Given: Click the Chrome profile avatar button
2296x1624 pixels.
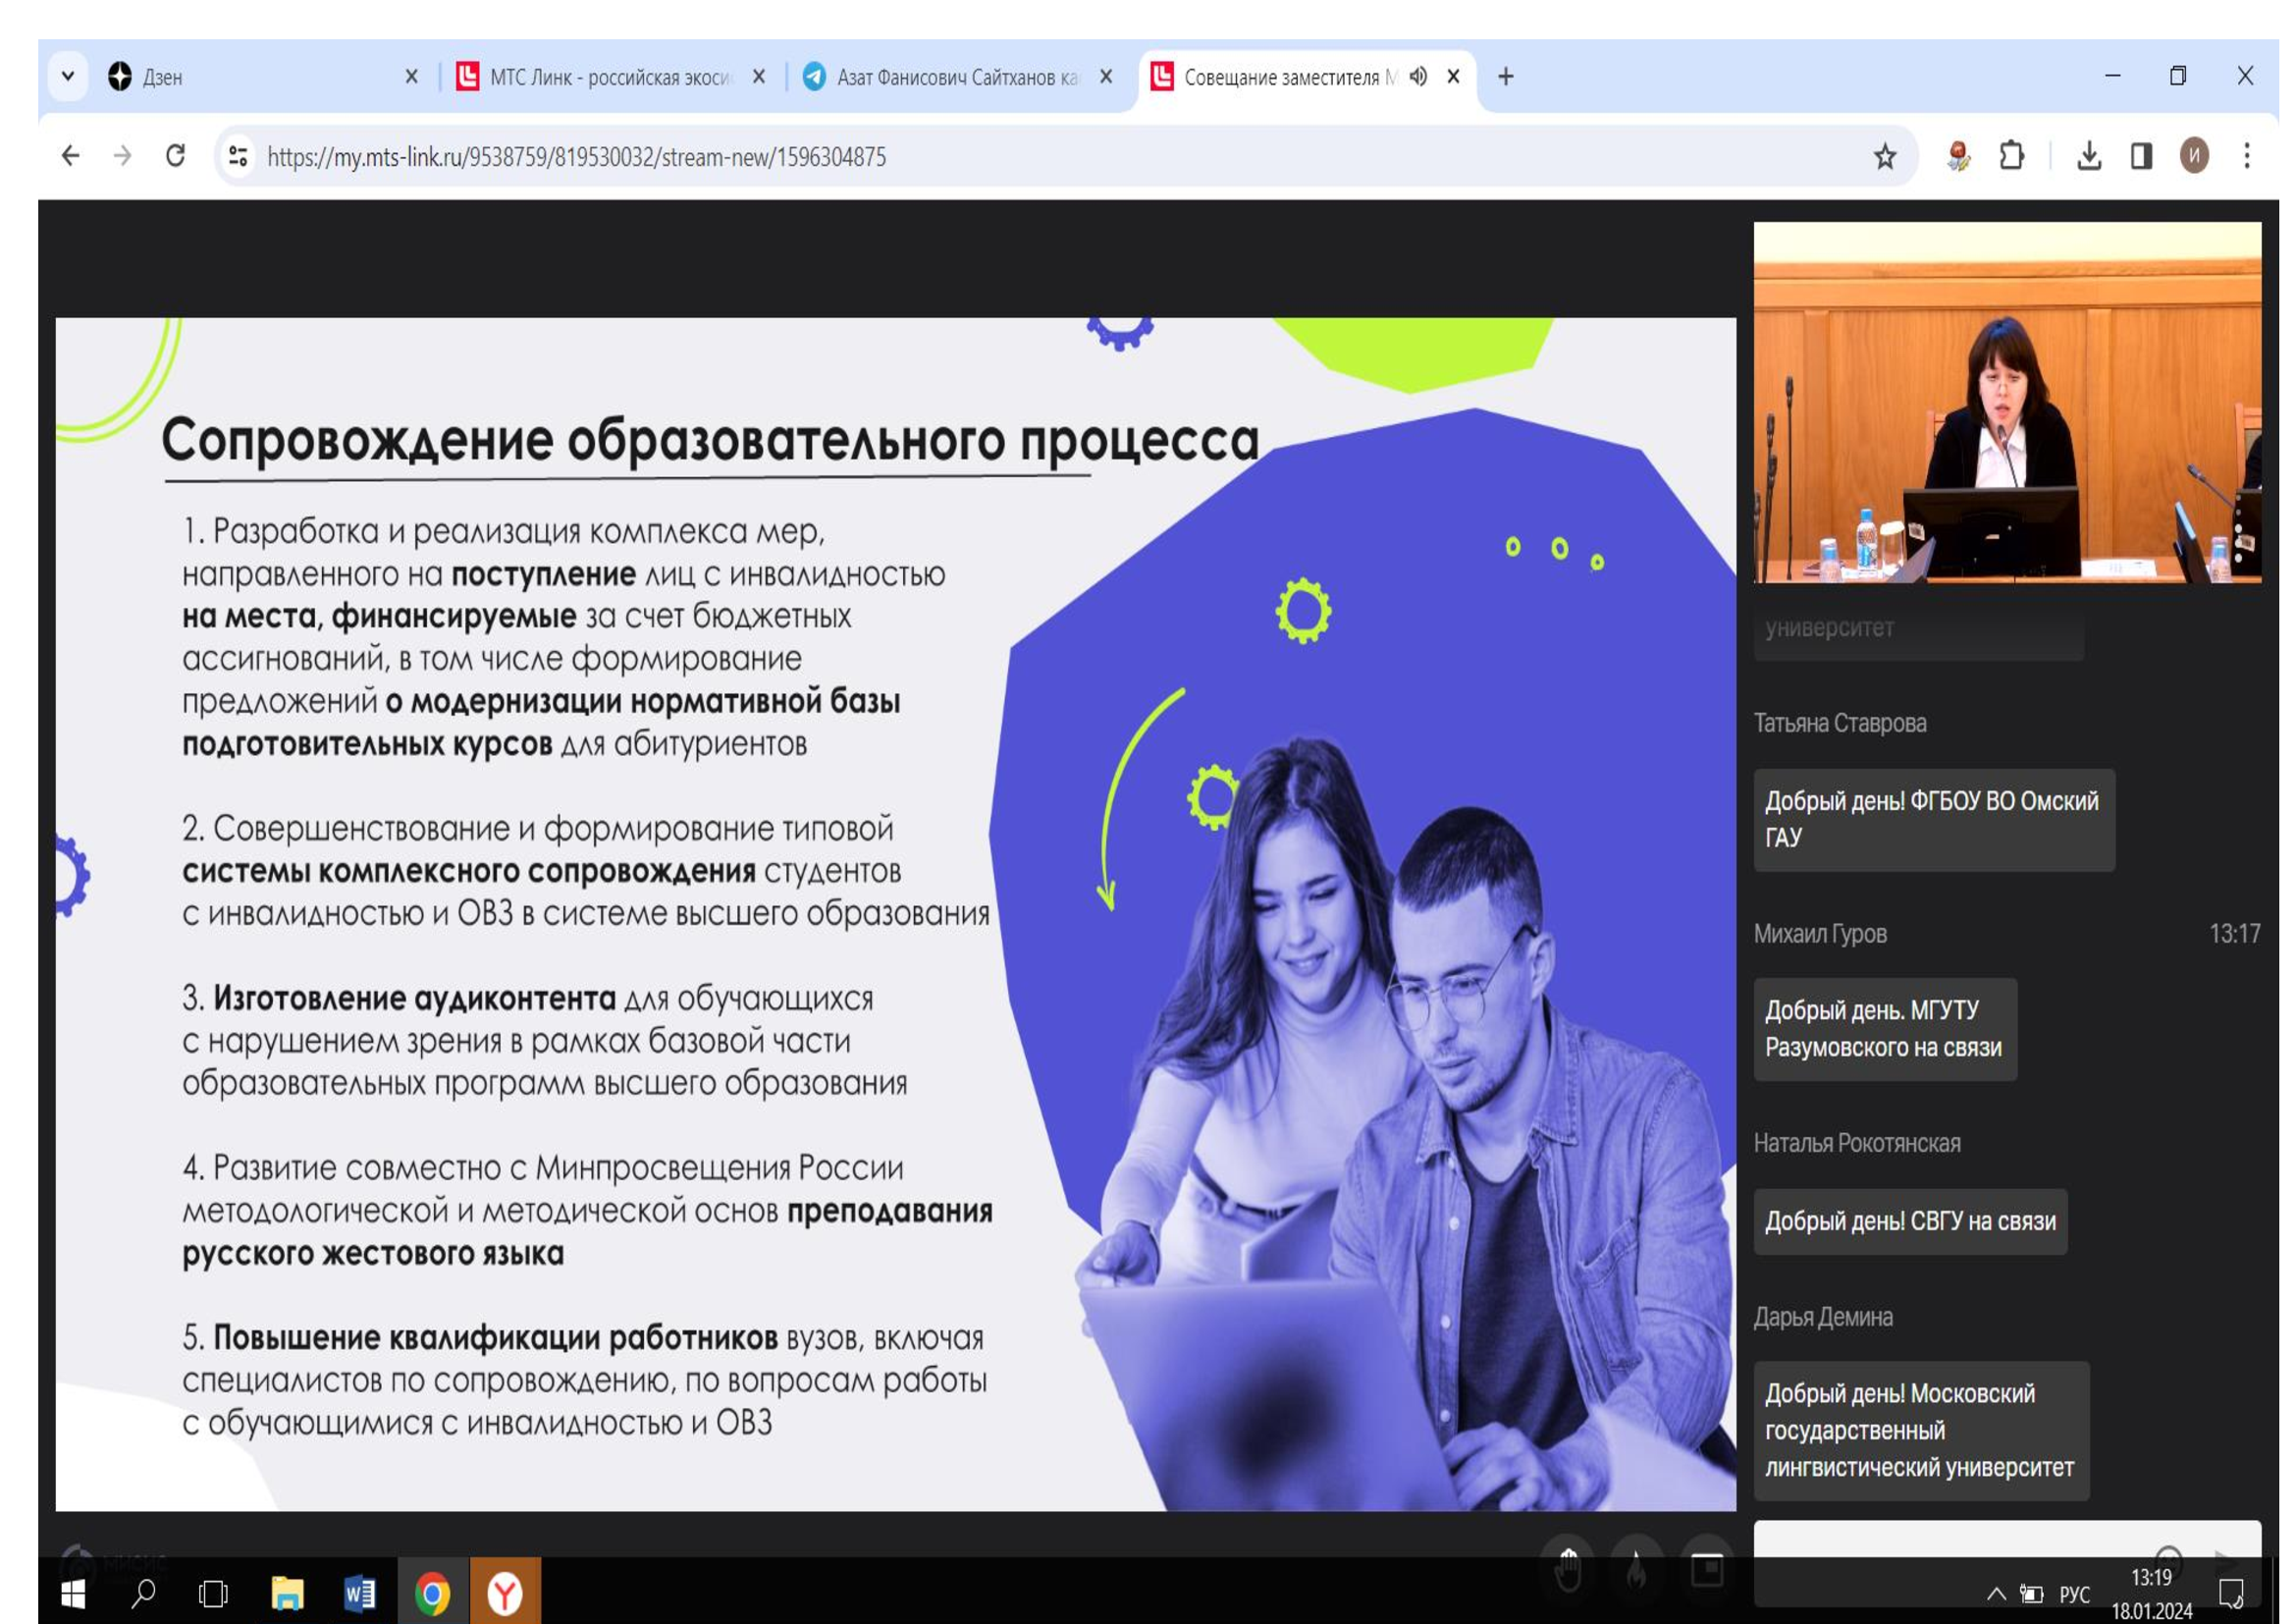Looking at the screenshot, I should (x=2194, y=156).
